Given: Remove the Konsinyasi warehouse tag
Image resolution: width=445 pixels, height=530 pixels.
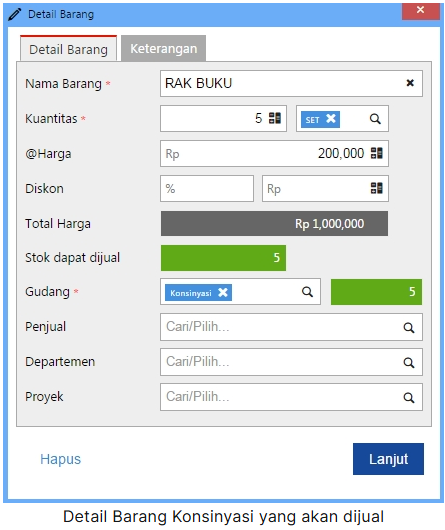Looking at the screenshot, I should [x=223, y=292].
